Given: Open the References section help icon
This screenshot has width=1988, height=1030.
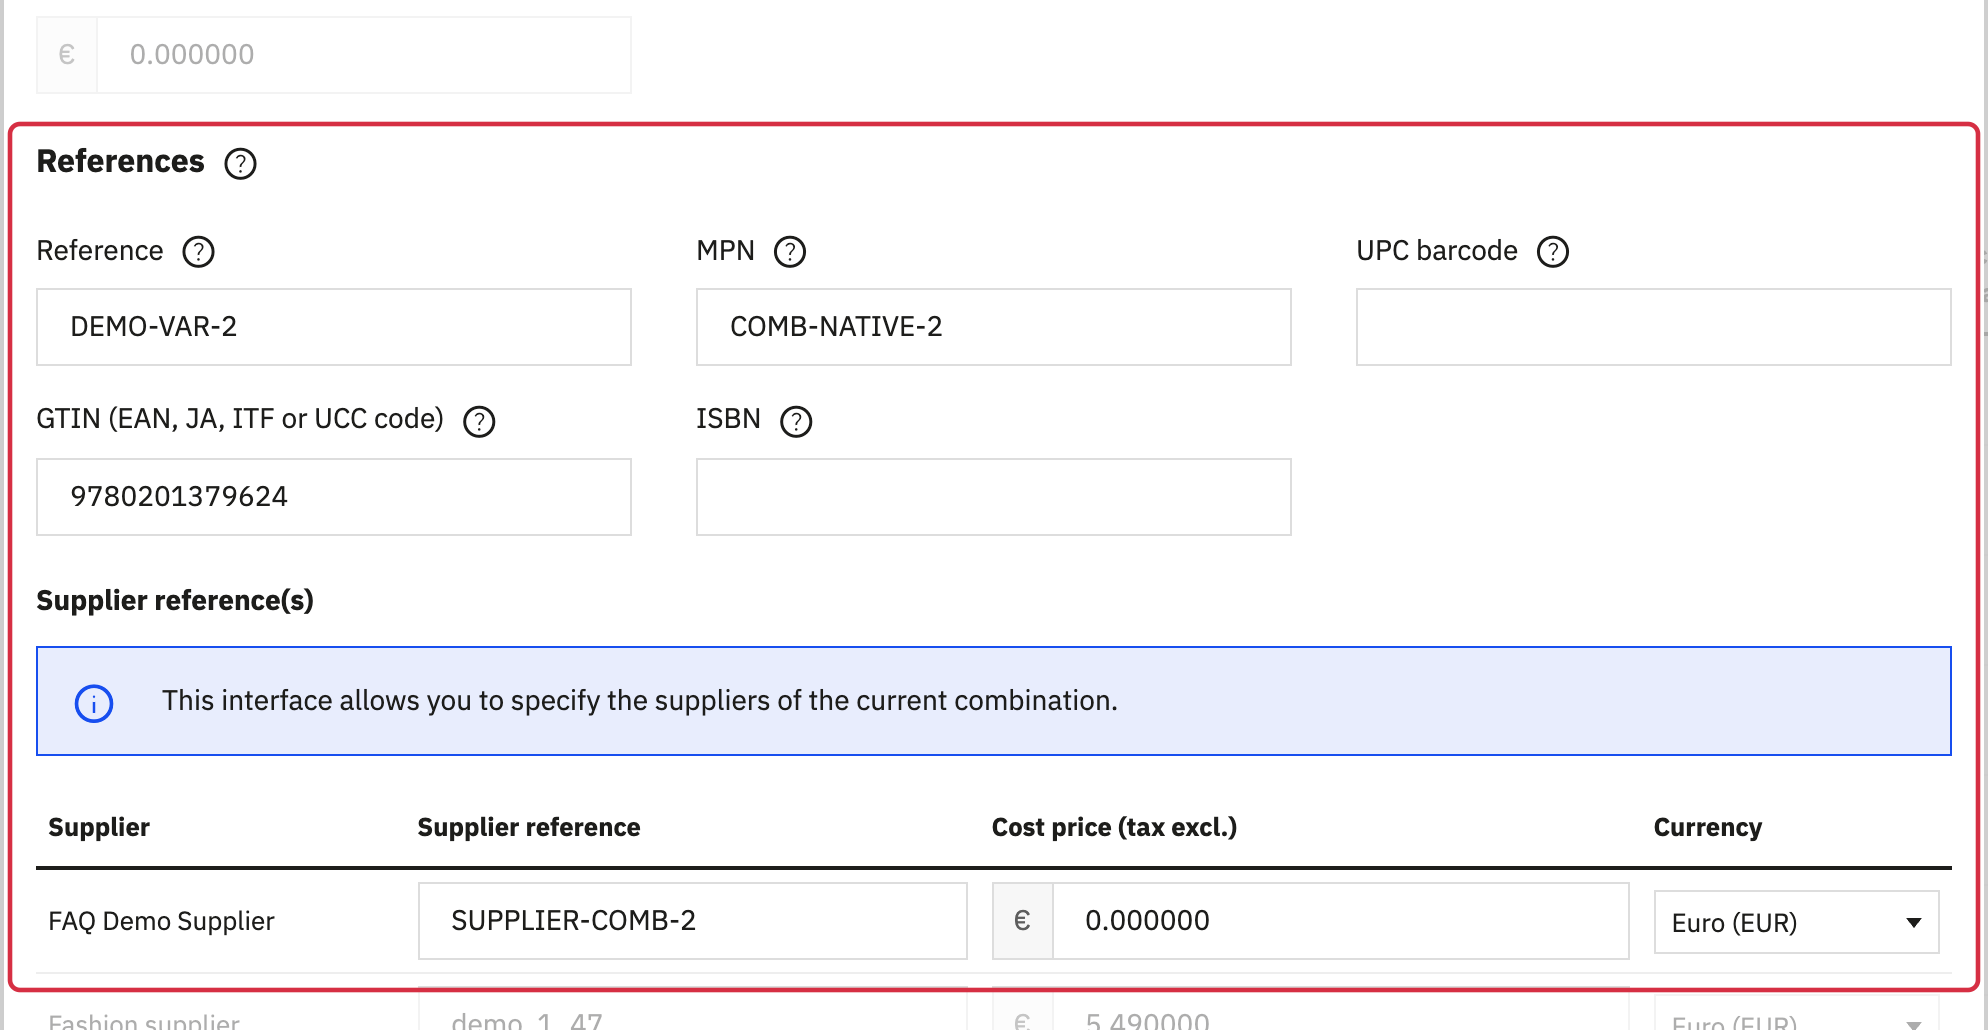Looking at the screenshot, I should click(x=240, y=163).
